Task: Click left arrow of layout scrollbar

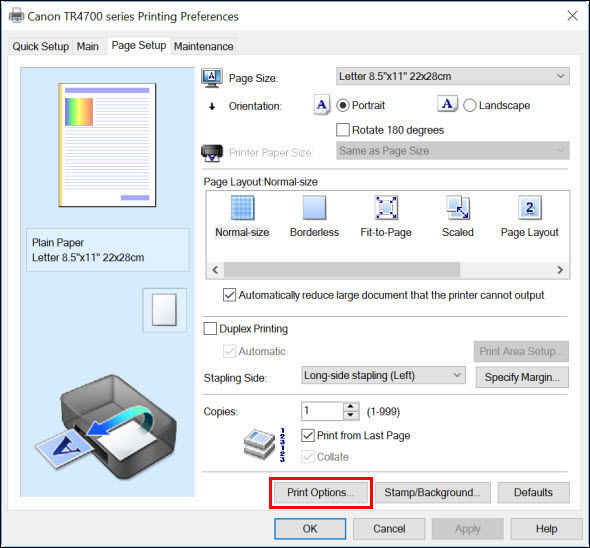Action: point(215,270)
